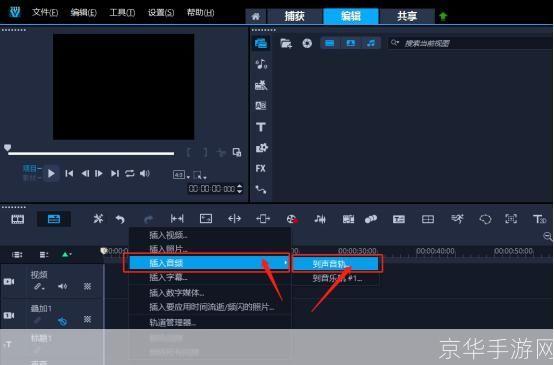Open the 文件 menu
The width and height of the screenshot is (554, 365).
point(45,13)
